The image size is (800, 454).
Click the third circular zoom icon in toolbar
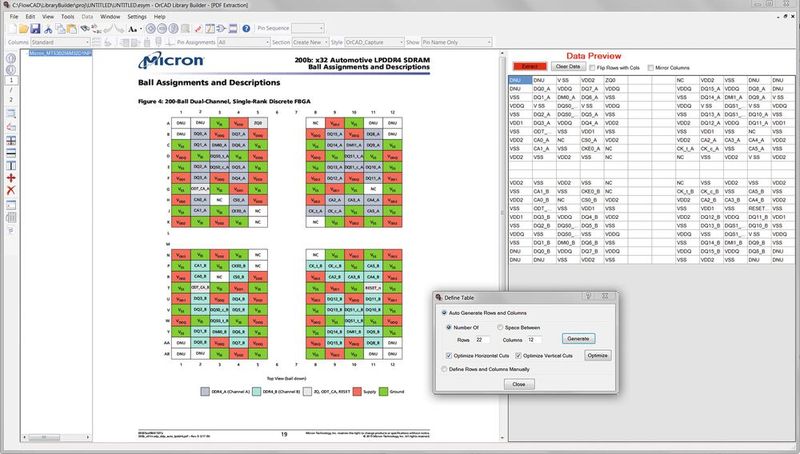coord(173,29)
